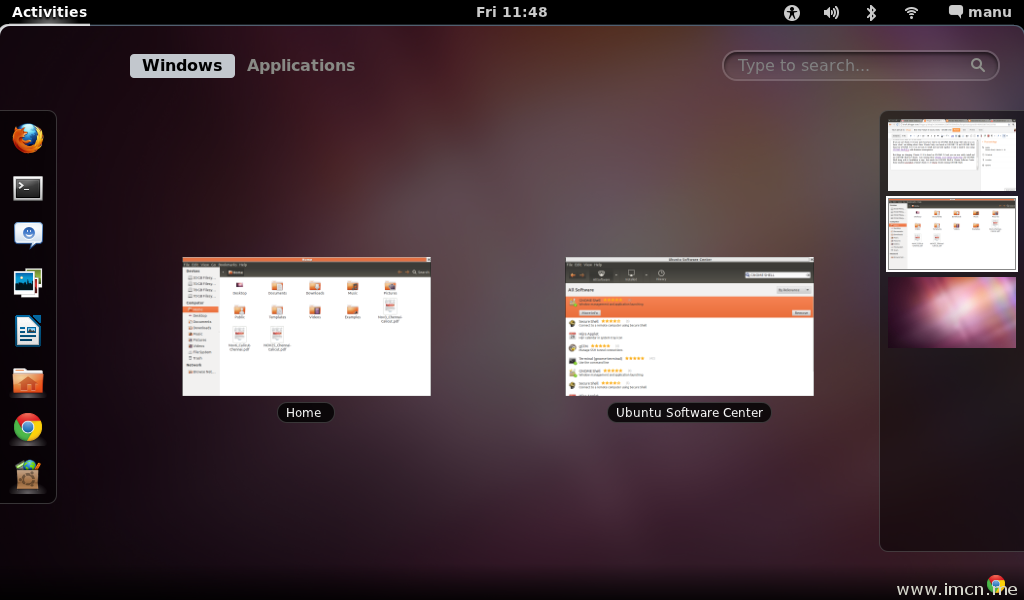Screen dimensions: 1024x600
Task: Click the magnifier icon in the search box
Action: click(978, 65)
